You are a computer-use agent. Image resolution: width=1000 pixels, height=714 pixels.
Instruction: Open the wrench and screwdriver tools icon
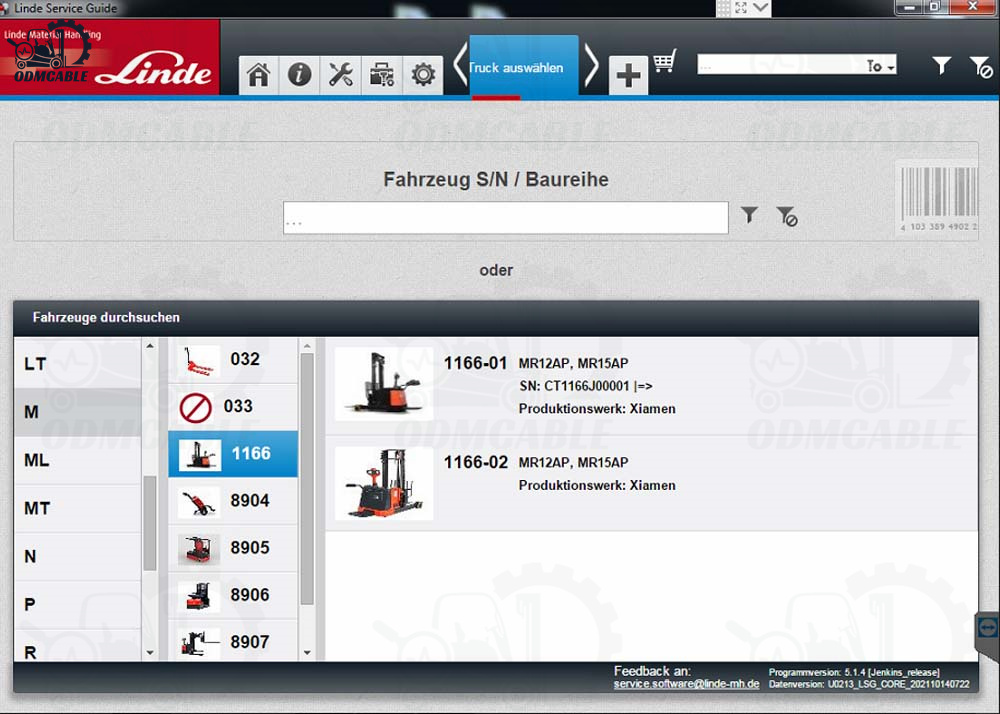tap(341, 75)
